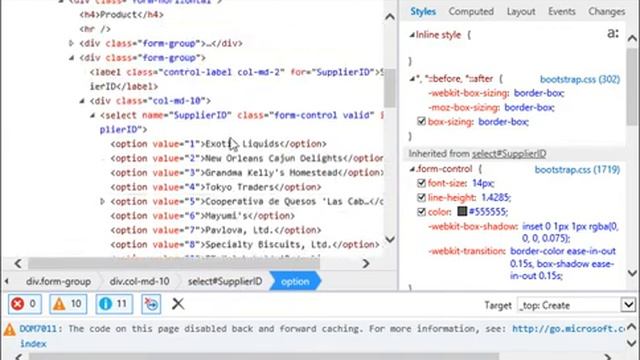
Task: Click the a: pseudo-state icon in Styles
Action: 613,33
